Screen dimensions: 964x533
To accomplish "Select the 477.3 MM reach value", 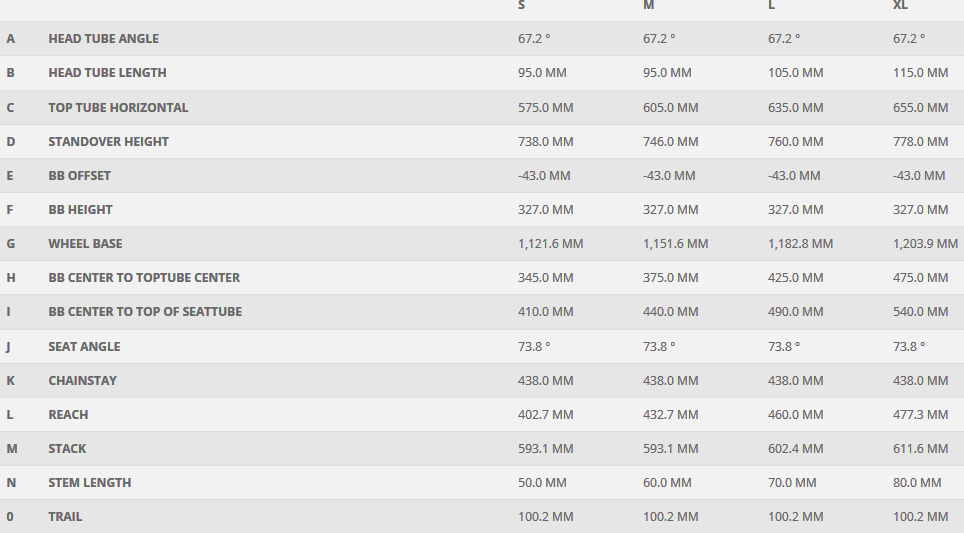I will tap(920, 414).
